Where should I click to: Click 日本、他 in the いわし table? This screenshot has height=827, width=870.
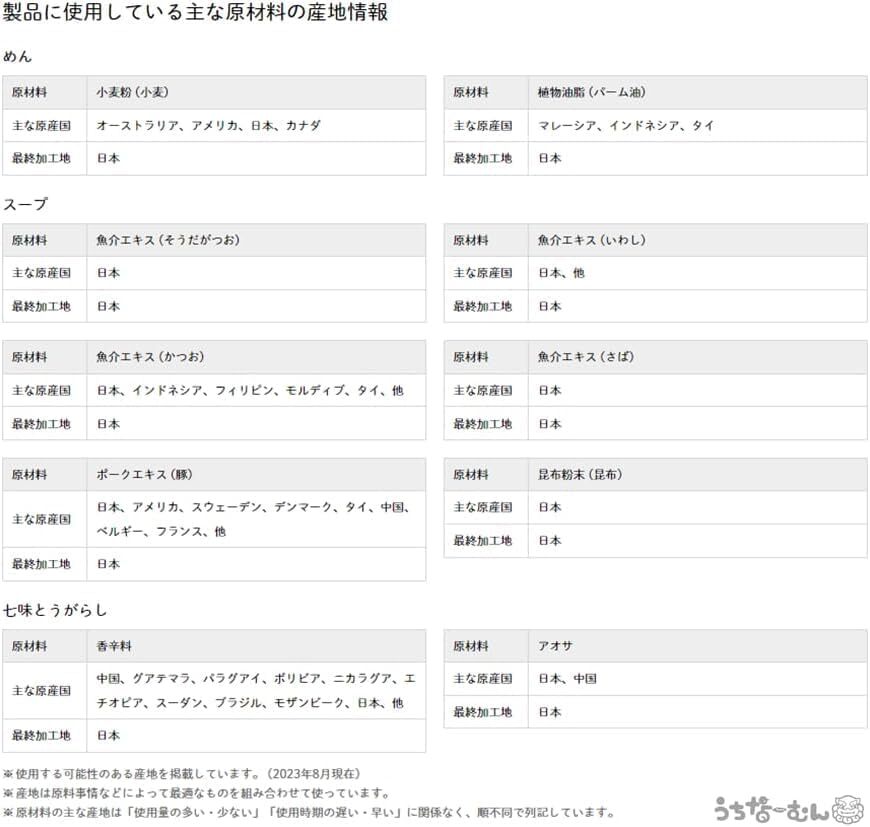click(x=562, y=273)
